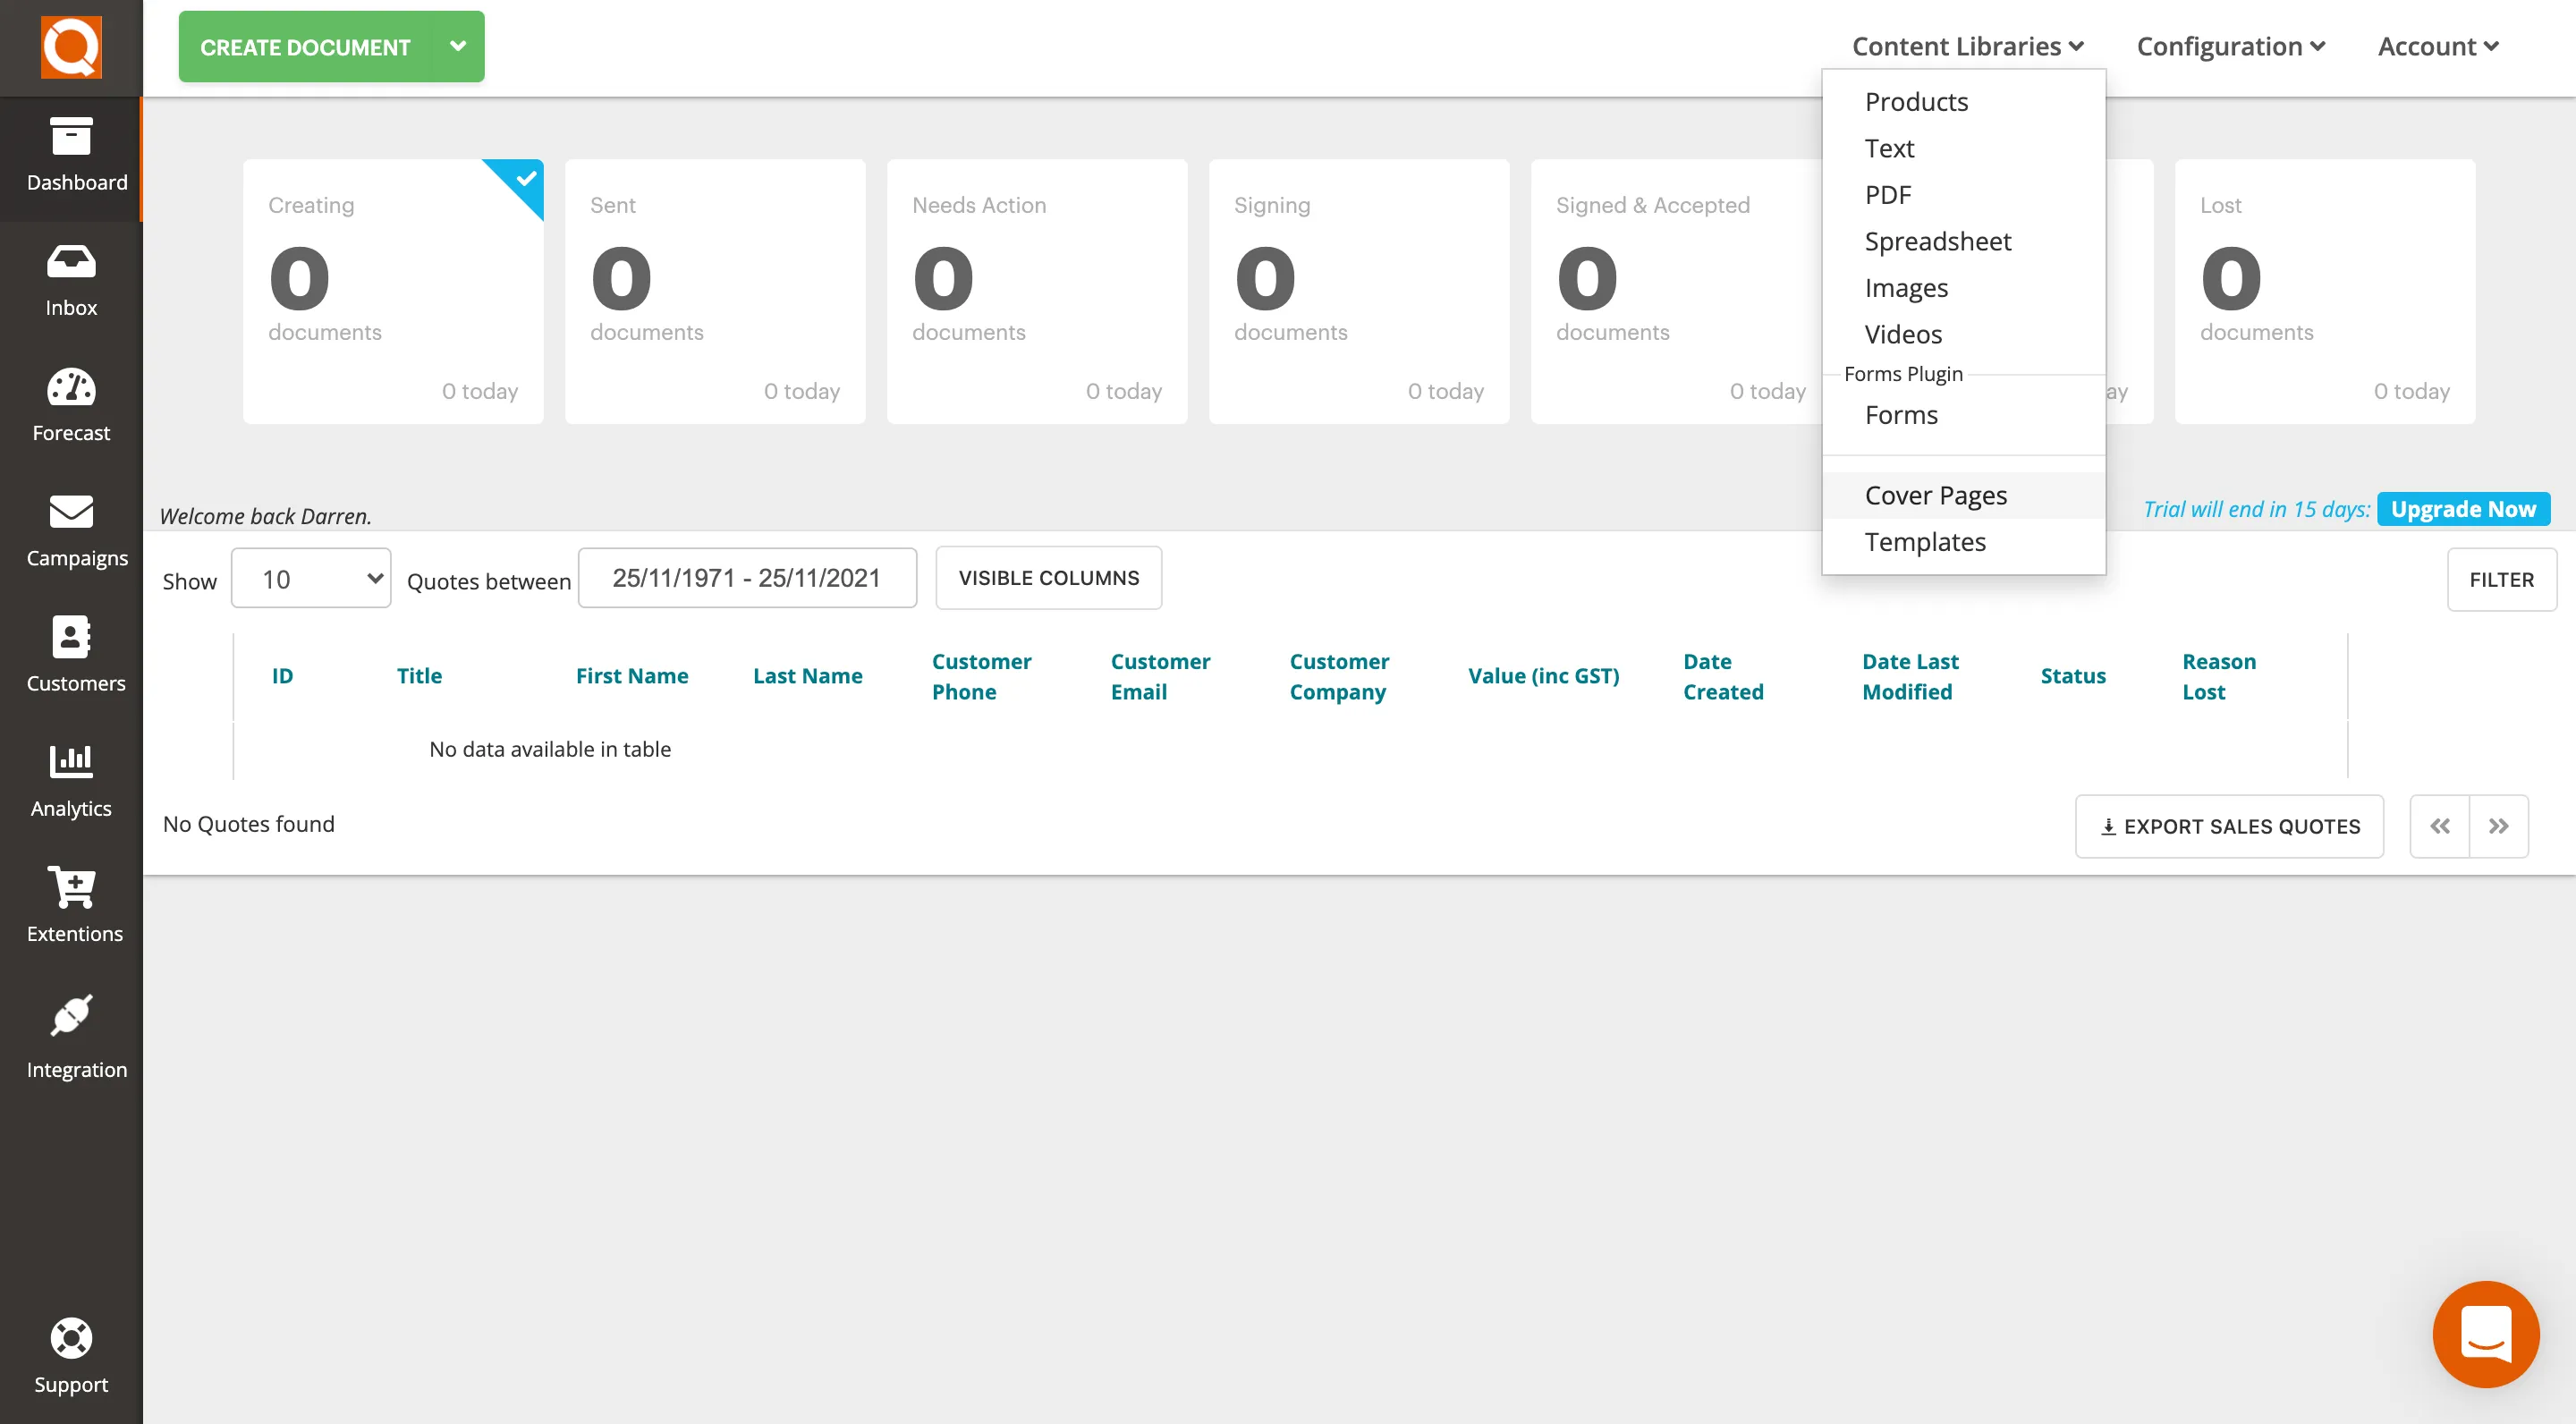Select the Videos content library item
The width and height of the screenshot is (2576, 1424).
coord(1902,334)
